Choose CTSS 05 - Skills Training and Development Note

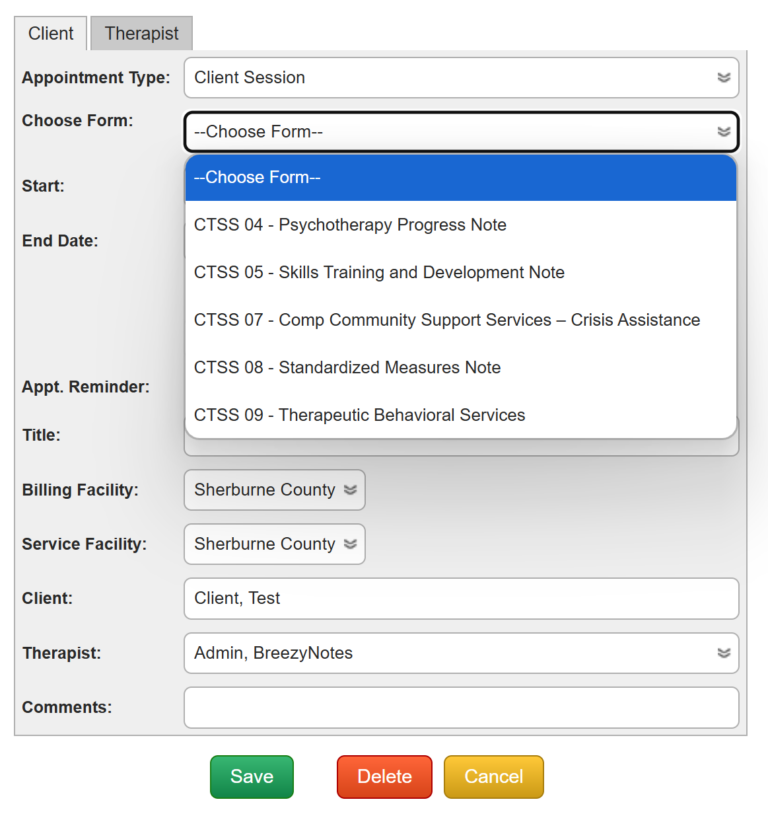[461, 273]
